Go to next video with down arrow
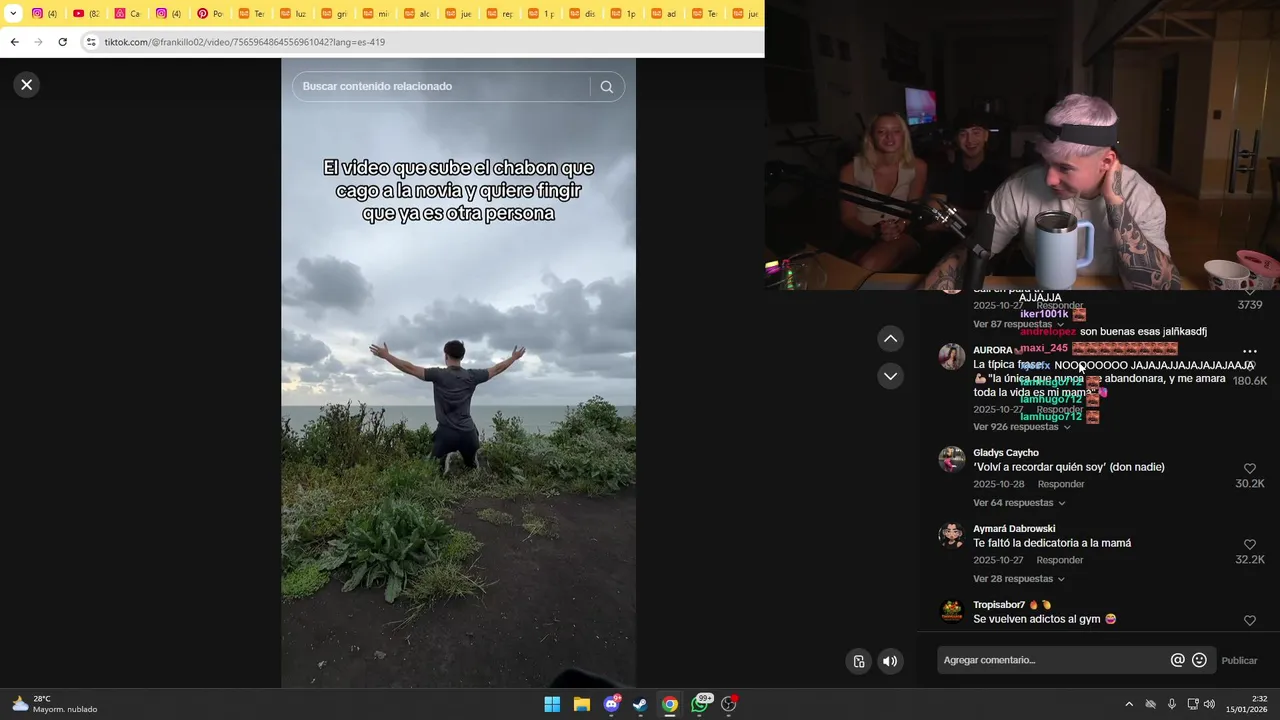This screenshot has height=720, width=1280. [x=890, y=376]
